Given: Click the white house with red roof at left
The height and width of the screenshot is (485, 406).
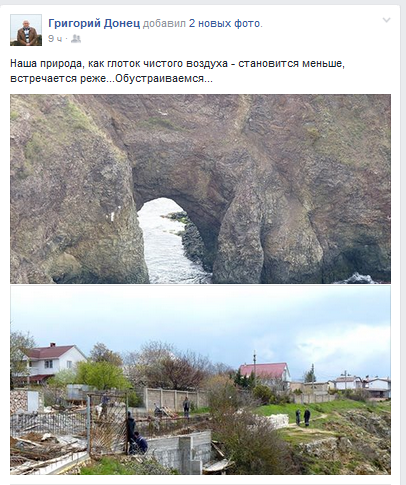Looking at the screenshot, I should point(50,363).
